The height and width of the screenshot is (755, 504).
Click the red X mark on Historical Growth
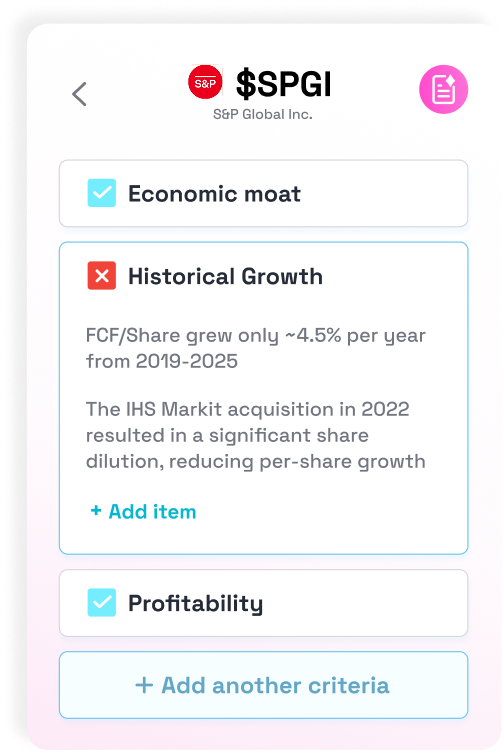pos(102,275)
